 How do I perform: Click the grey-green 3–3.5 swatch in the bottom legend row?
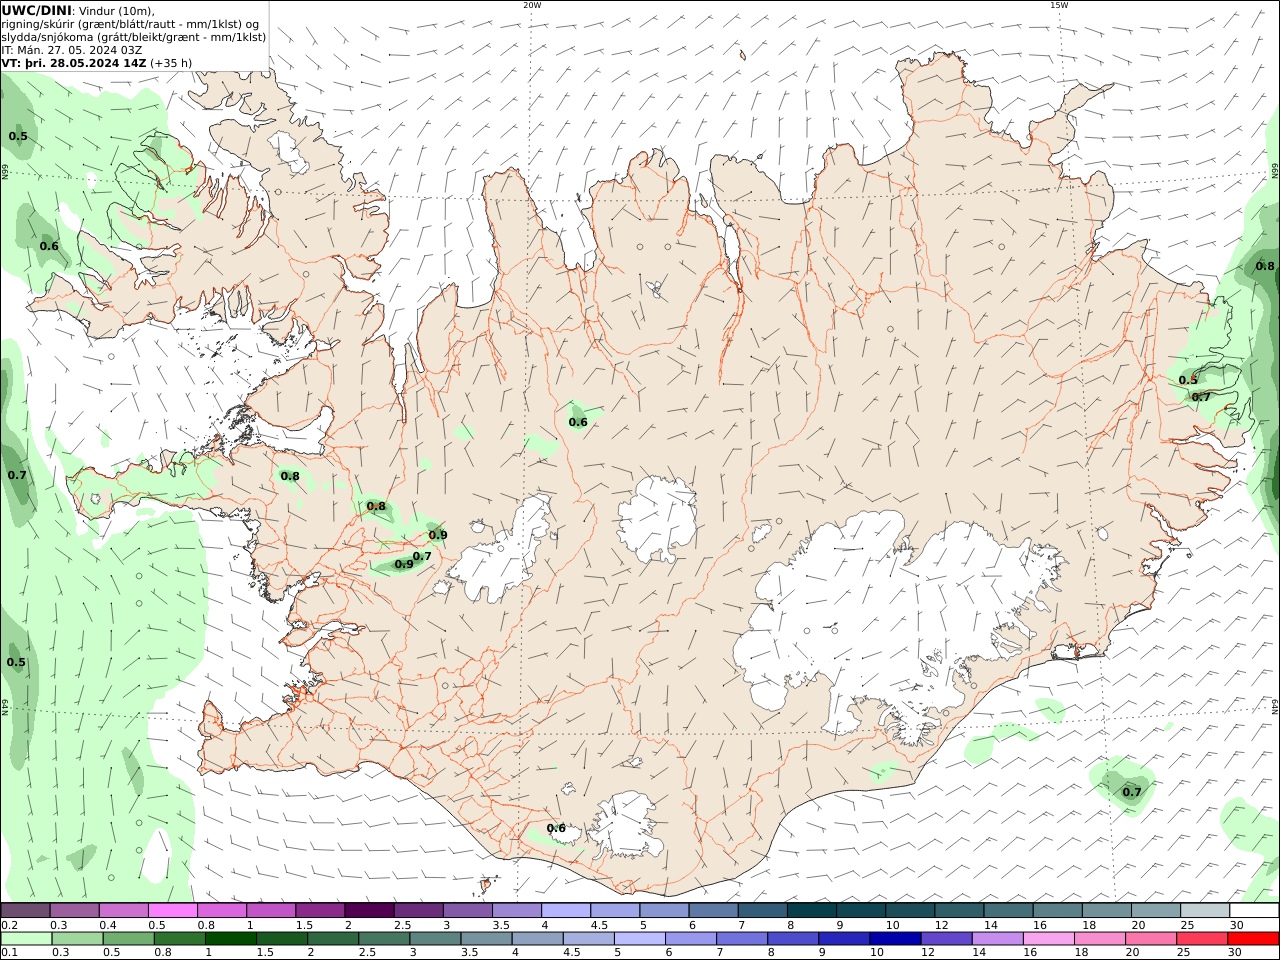[x=435, y=938]
